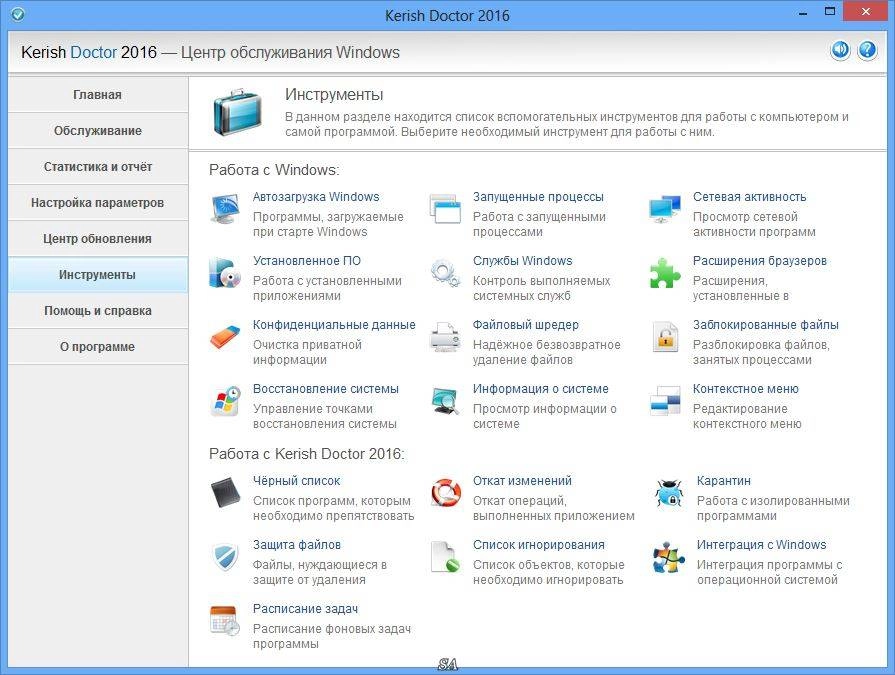The image size is (895, 675).
Task: Open the Установленное ПО link
Action: (x=307, y=261)
